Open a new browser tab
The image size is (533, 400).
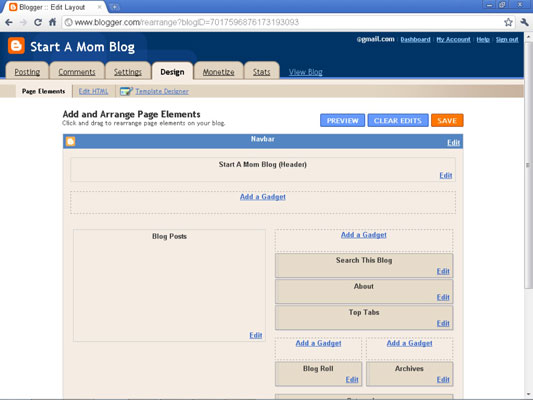(115, 6)
